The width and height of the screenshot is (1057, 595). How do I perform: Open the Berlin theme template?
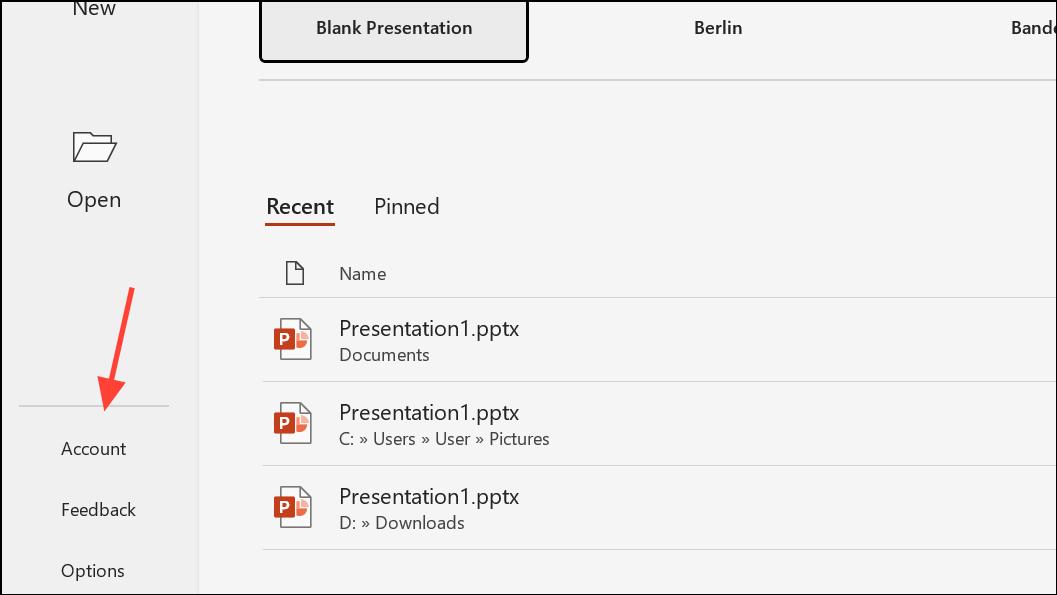coord(718,28)
